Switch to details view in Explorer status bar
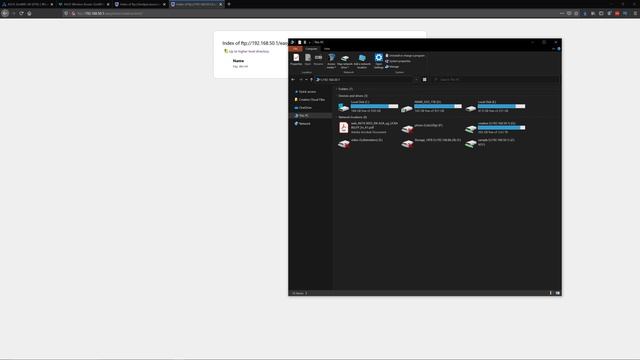Image resolution: width=640 pixels, height=360 pixels. click(551, 293)
